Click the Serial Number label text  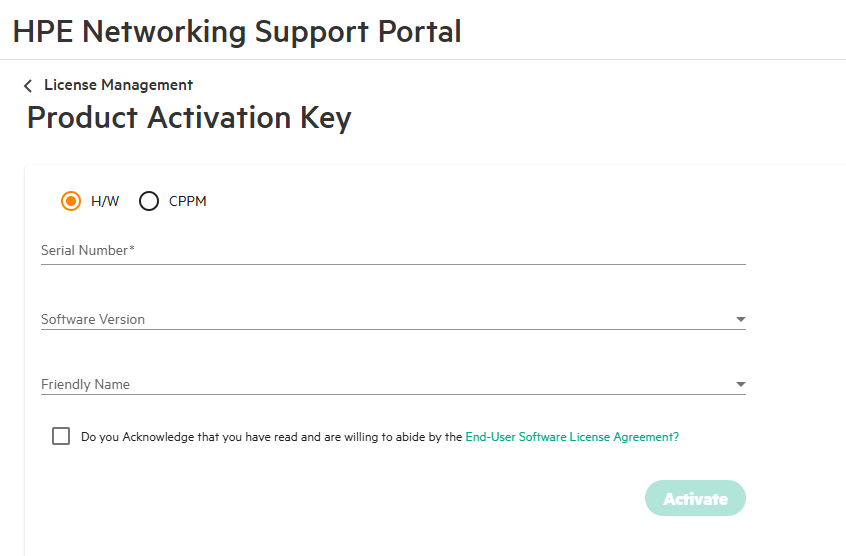tap(87, 250)
